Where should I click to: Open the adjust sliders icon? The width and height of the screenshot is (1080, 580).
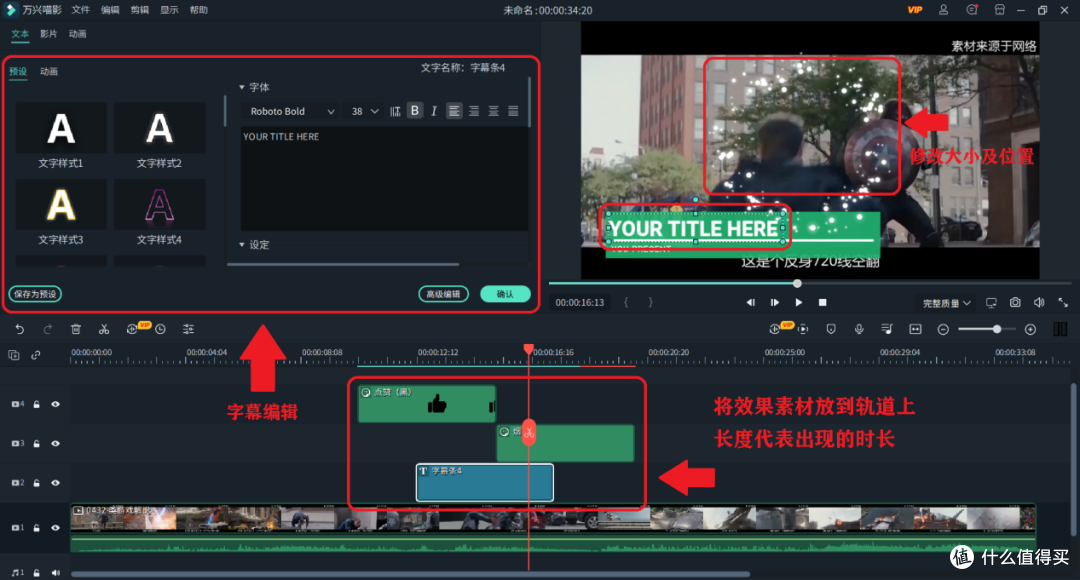click(188, 329)
